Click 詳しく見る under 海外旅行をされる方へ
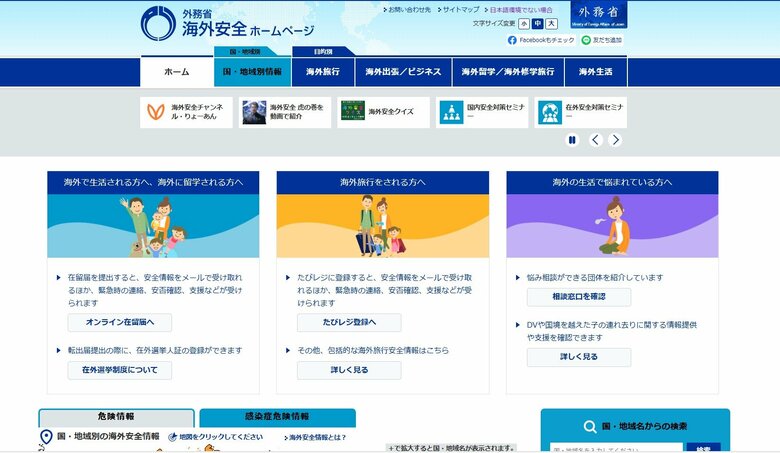 pos(349,370)
